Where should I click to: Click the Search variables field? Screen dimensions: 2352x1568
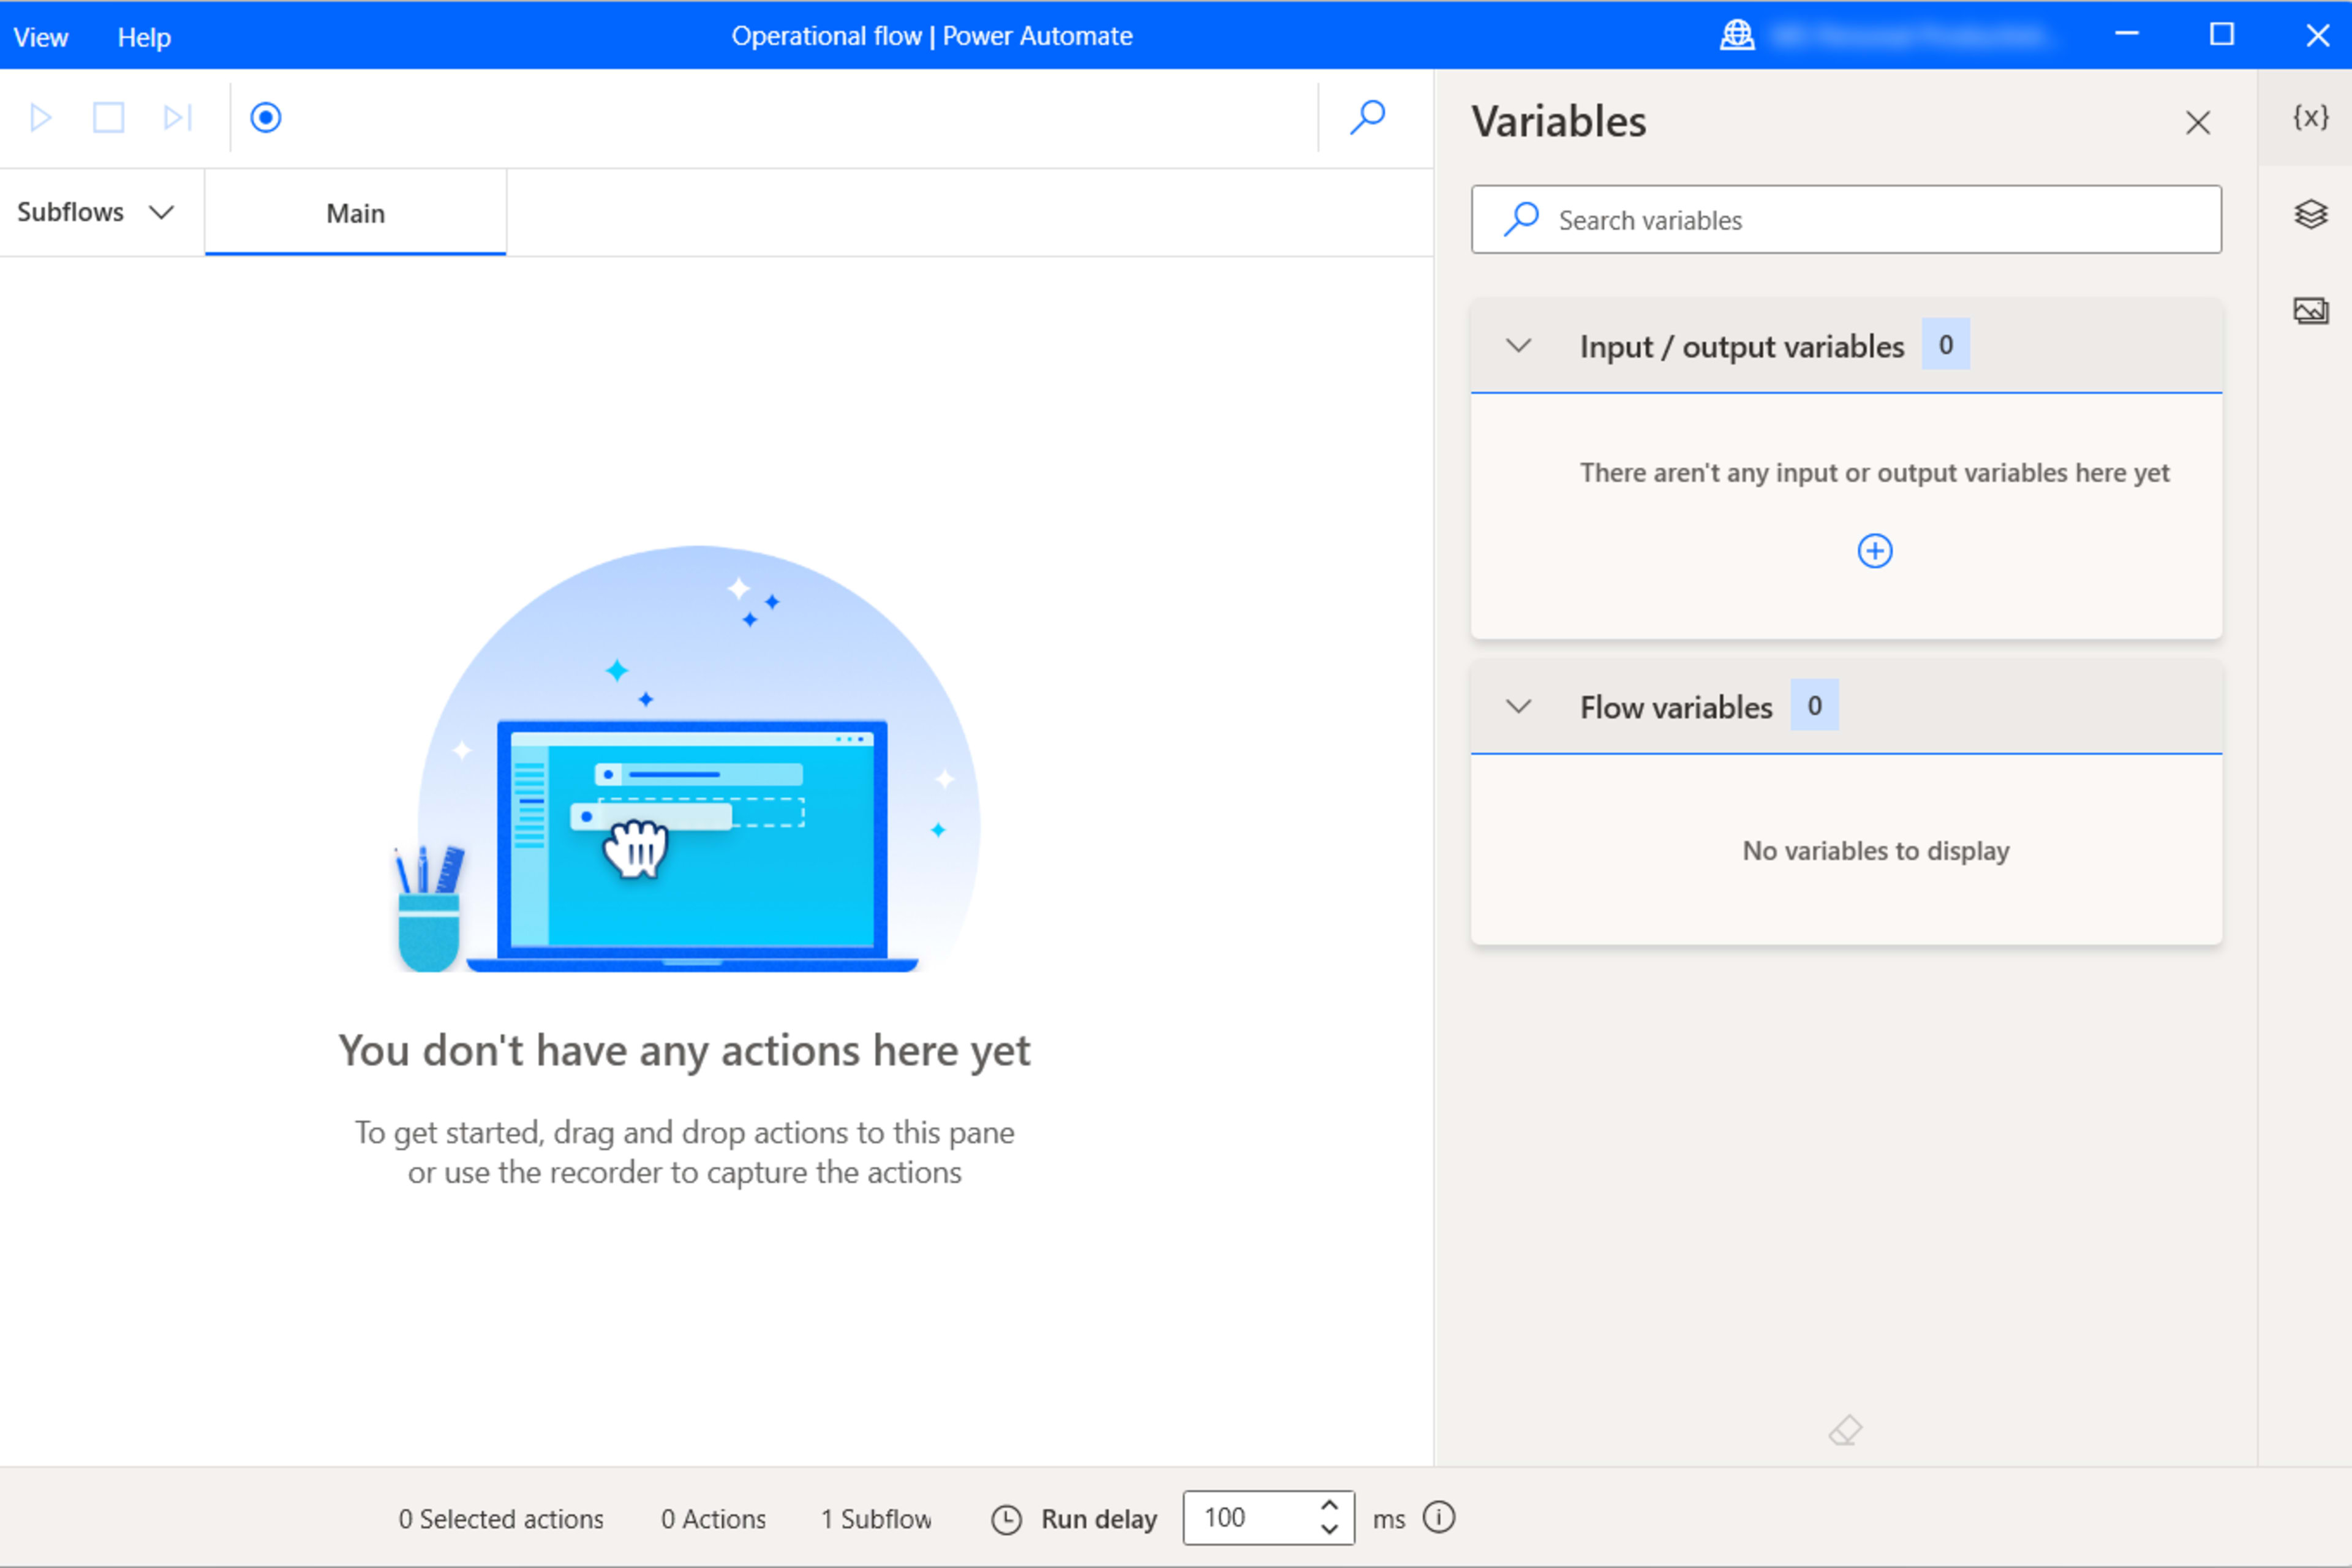pyautogui.click(x=1846, y=219)
